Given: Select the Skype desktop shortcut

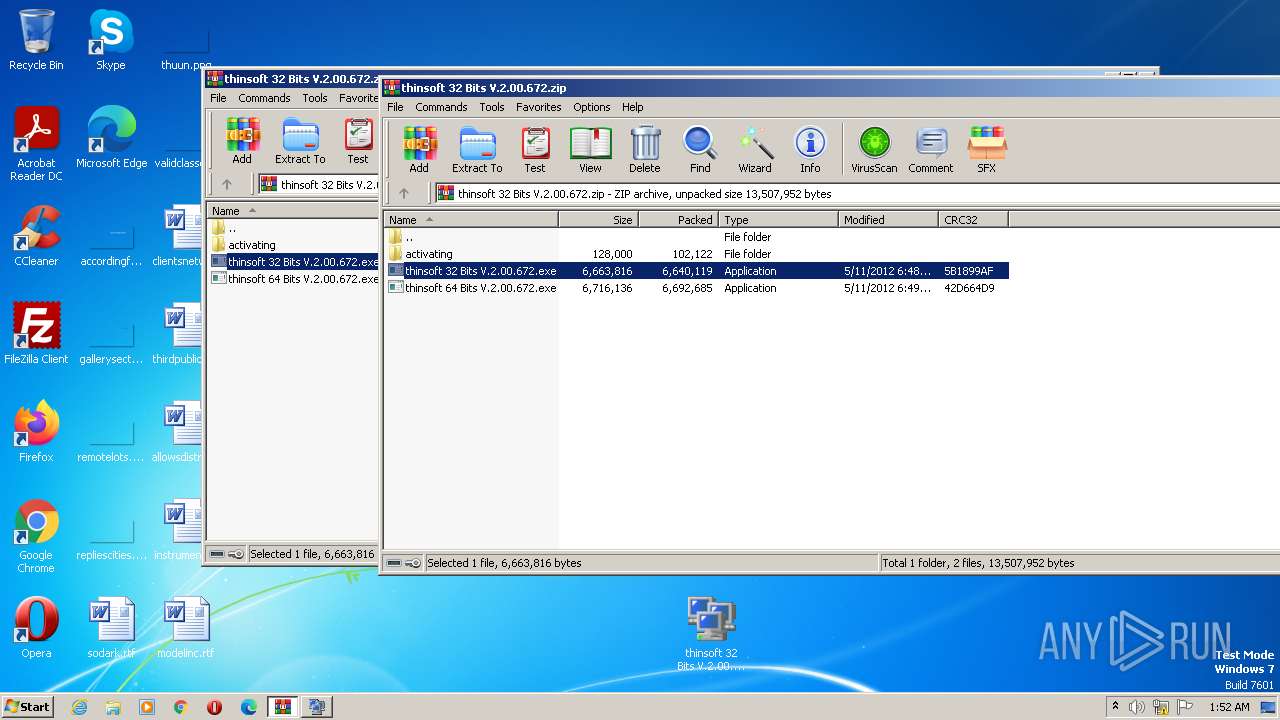Looking at the screenshot, I should coord(110,40).
